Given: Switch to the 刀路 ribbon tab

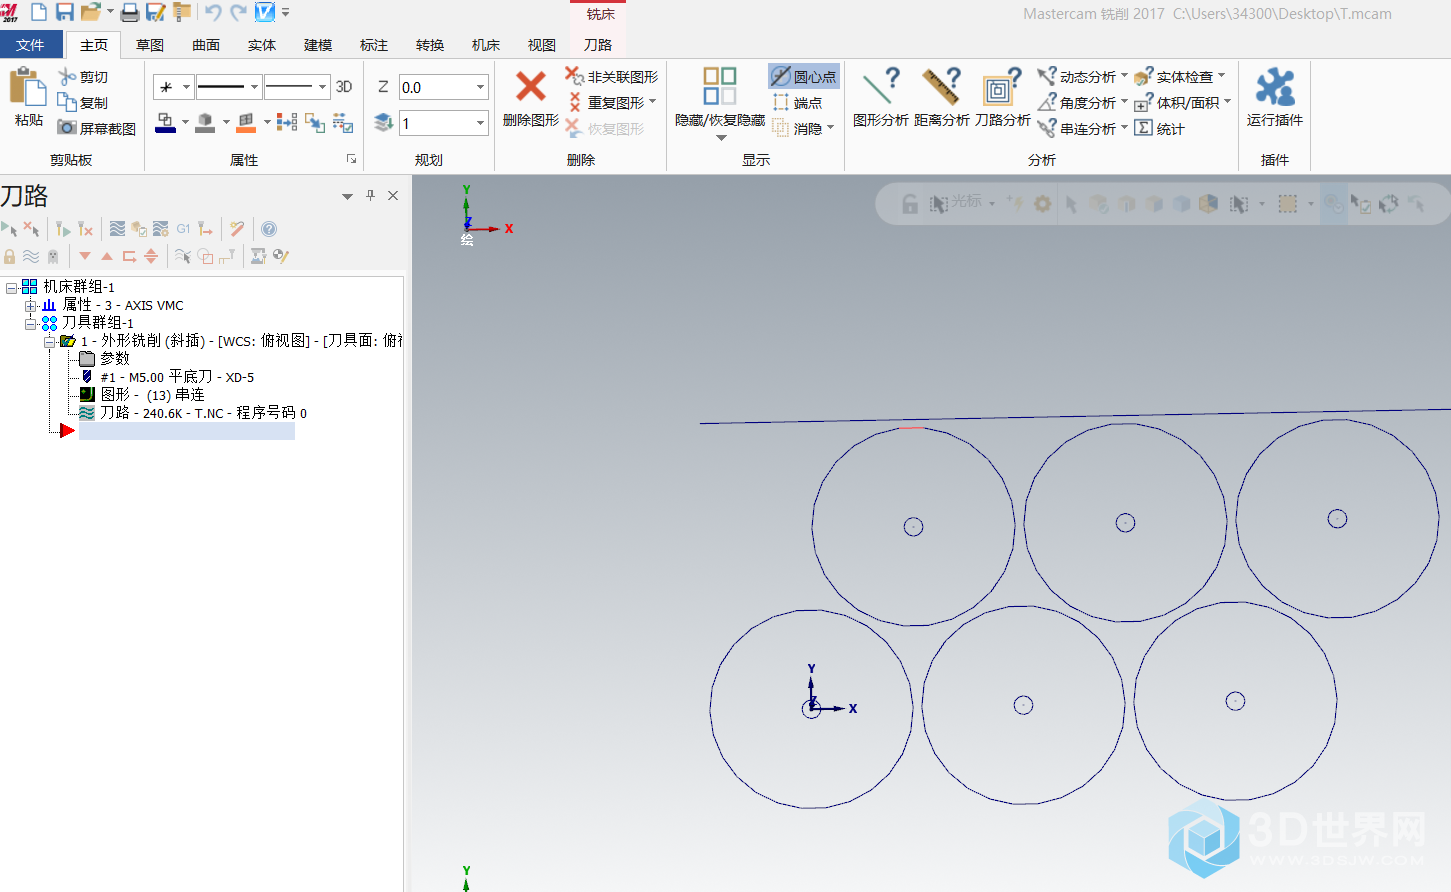Looking at the screenshot, I should coord(598,45).
